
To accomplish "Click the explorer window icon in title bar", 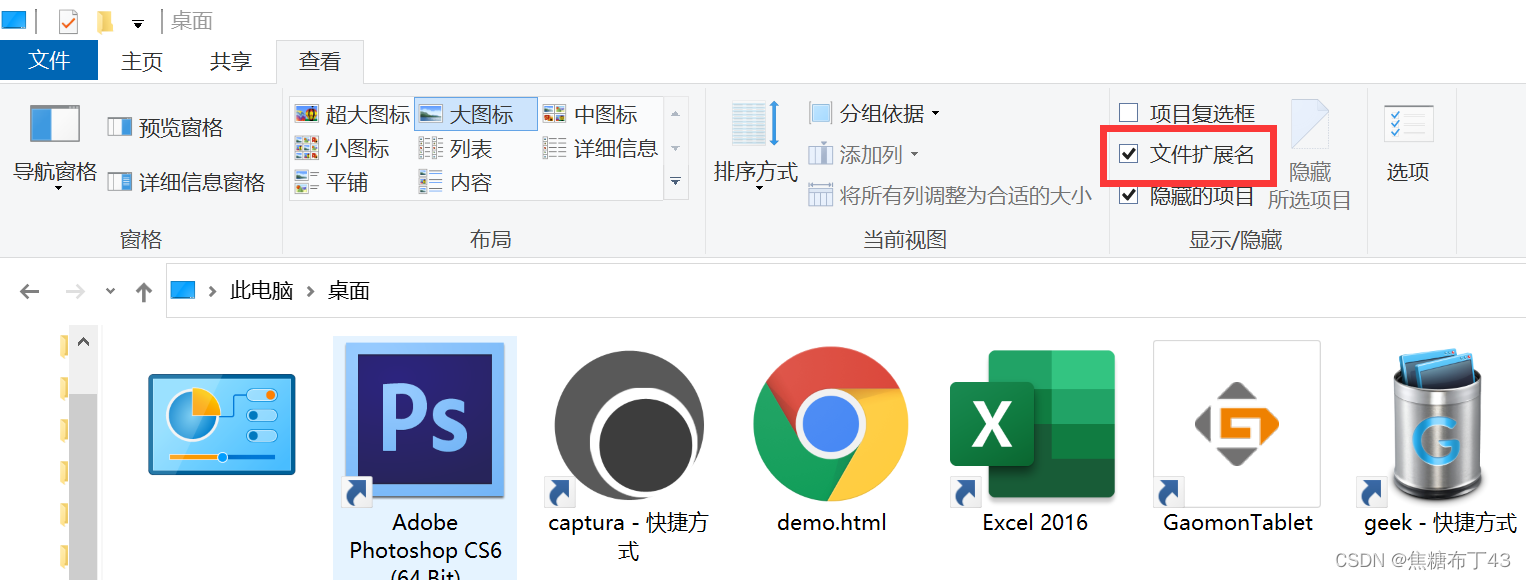I will click(x=14, y=21).
